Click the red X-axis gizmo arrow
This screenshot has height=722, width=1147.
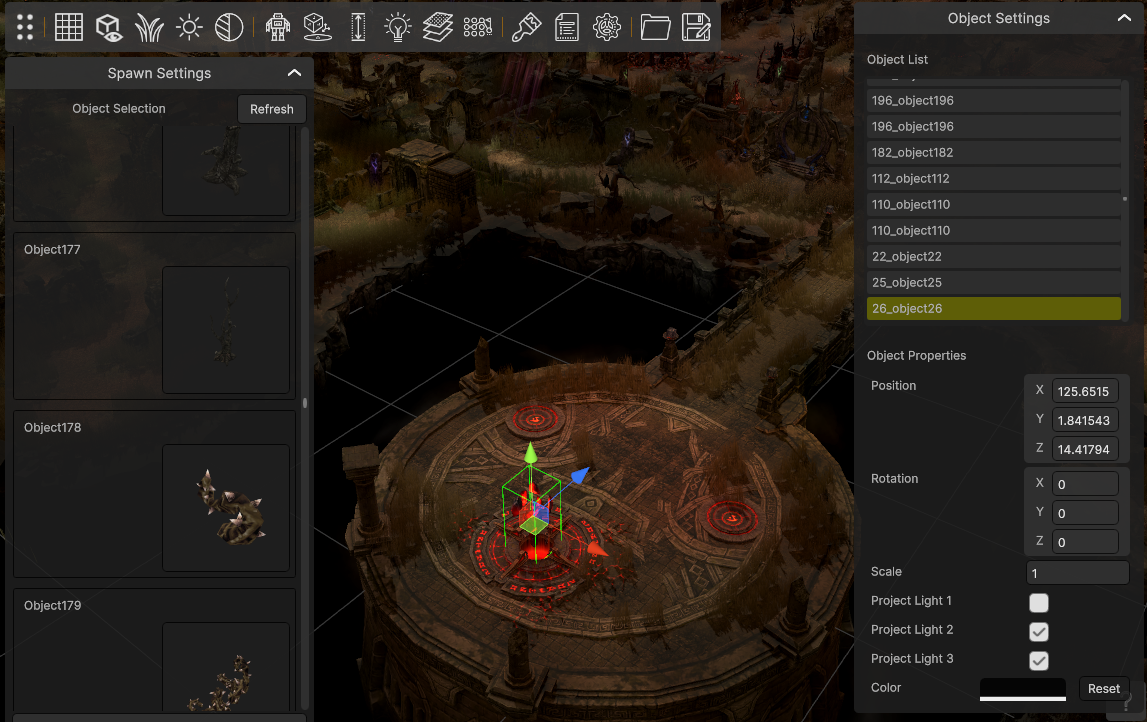(597, 549)
